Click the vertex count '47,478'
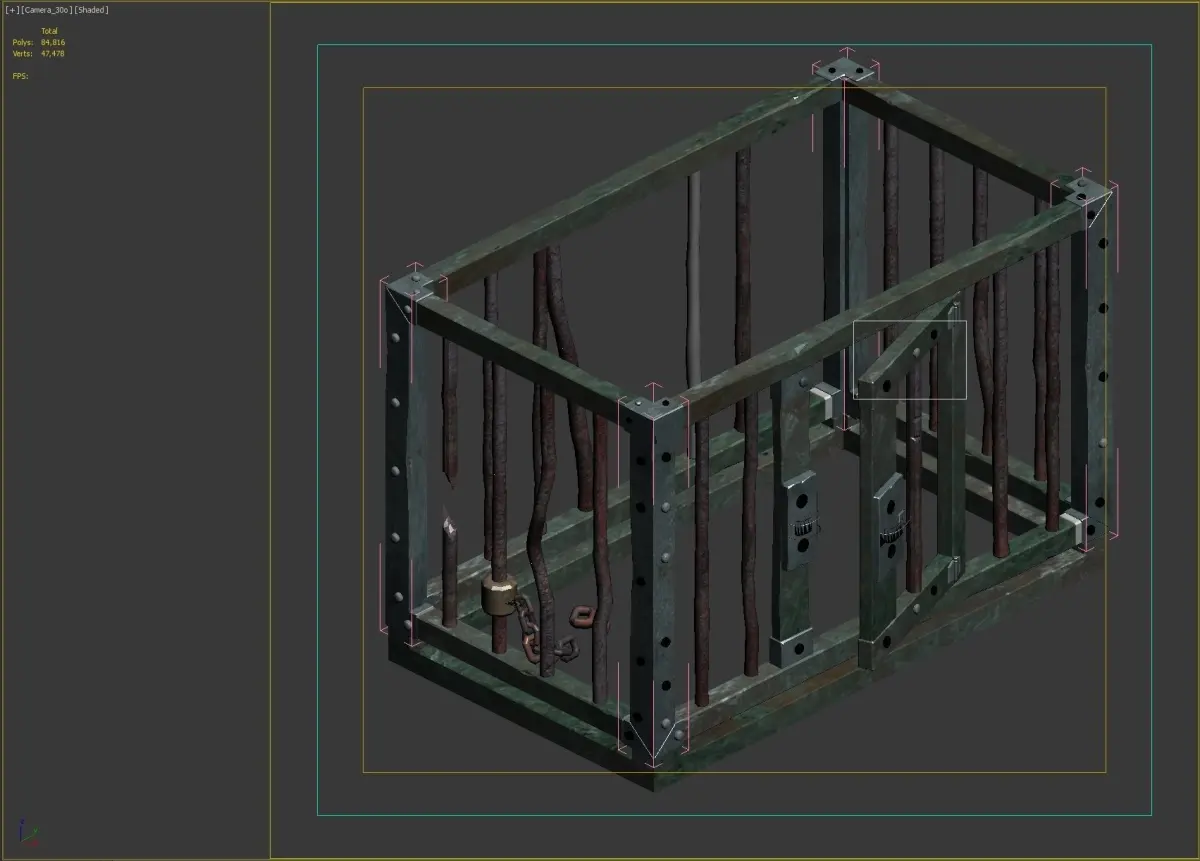The image size is (1200, 861). 53,53
